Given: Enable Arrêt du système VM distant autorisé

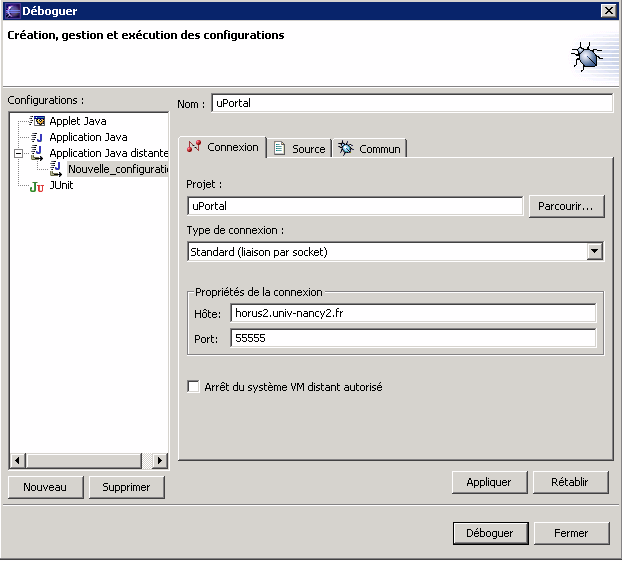Looking at the screenshot, I should coord(194,387).
